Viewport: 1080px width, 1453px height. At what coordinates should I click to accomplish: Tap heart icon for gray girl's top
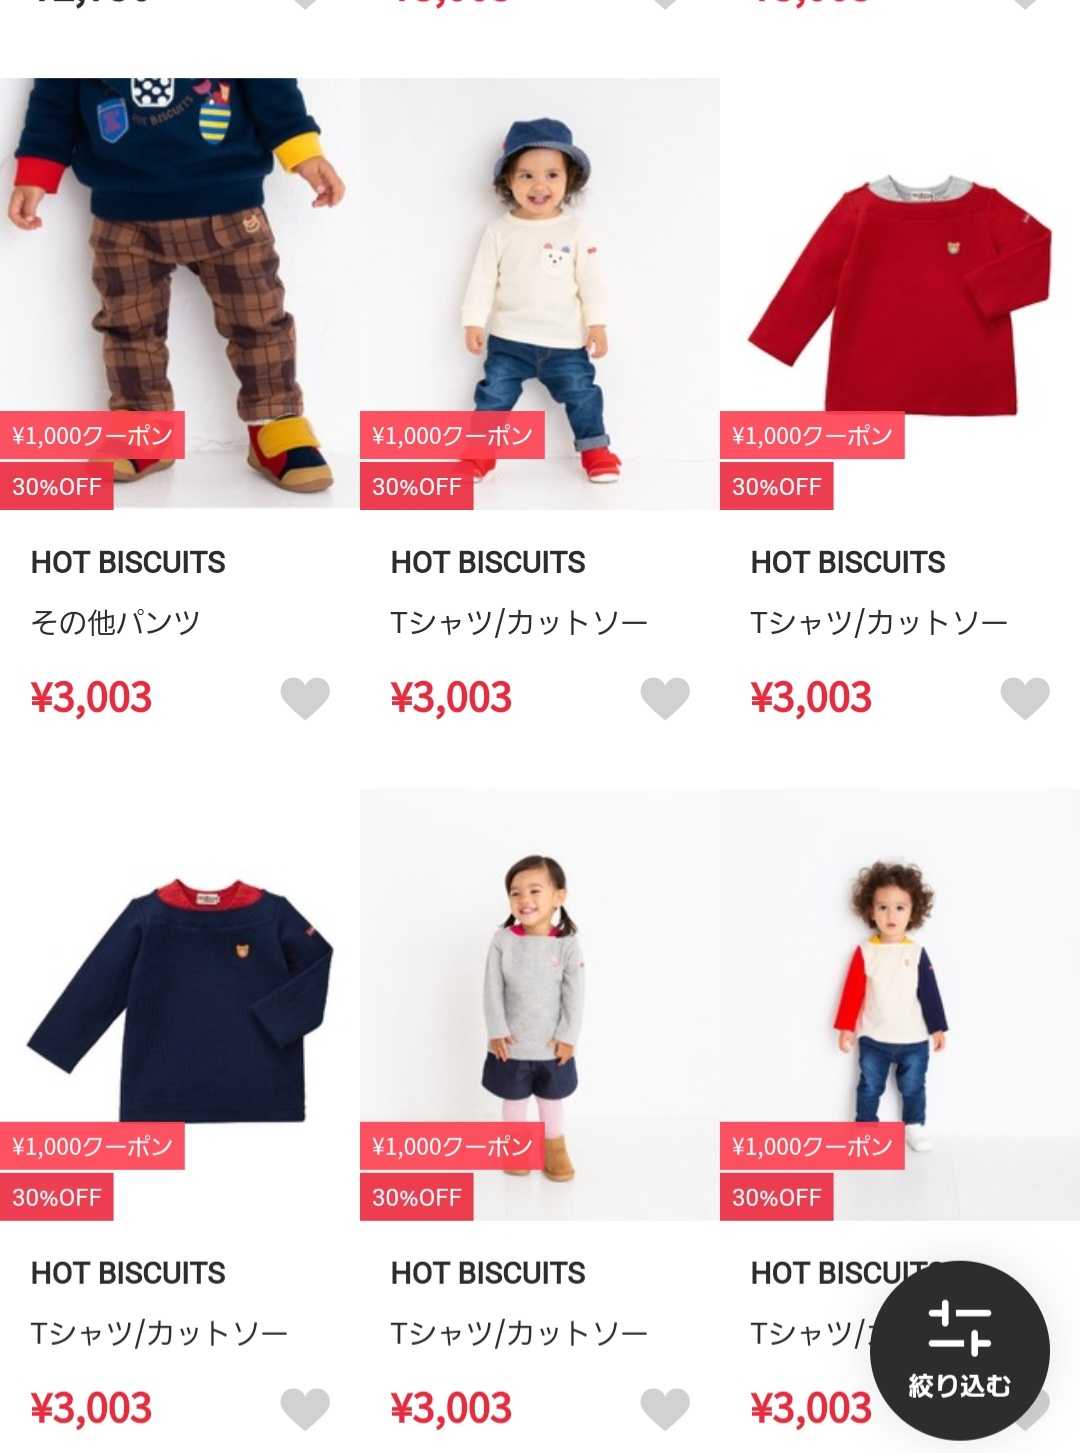[x=665, y=1409]
